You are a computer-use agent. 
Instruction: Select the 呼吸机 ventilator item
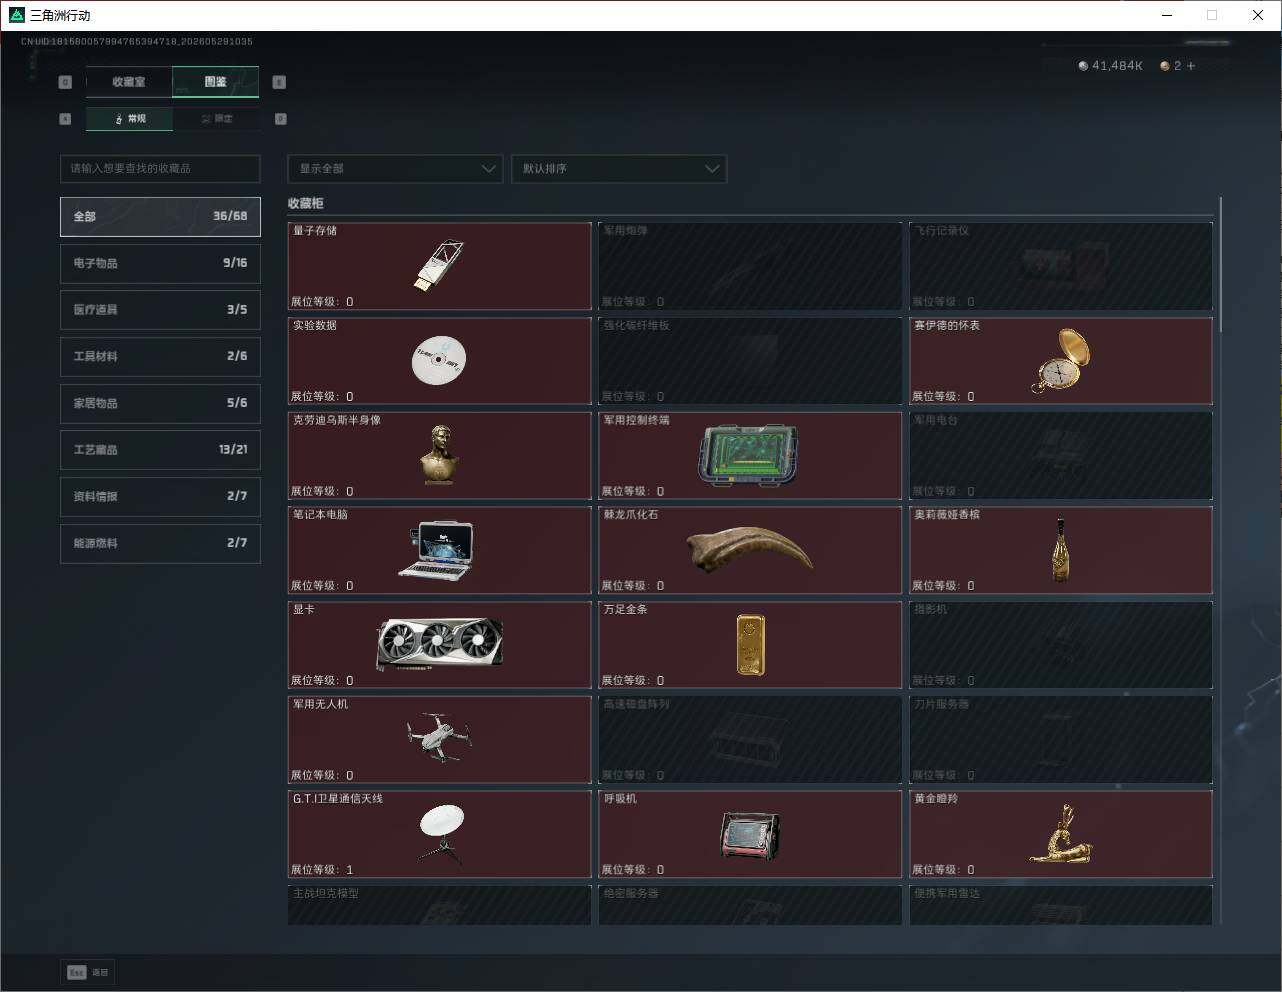(750, 834)
